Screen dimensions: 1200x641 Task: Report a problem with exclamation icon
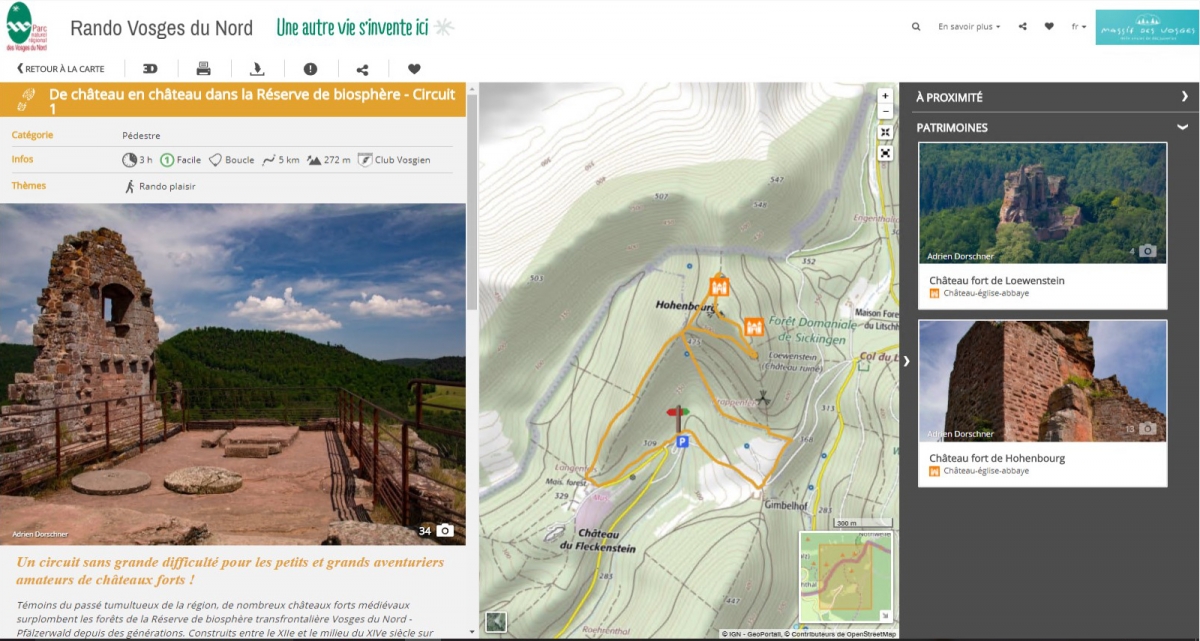[x=310, y=69]
